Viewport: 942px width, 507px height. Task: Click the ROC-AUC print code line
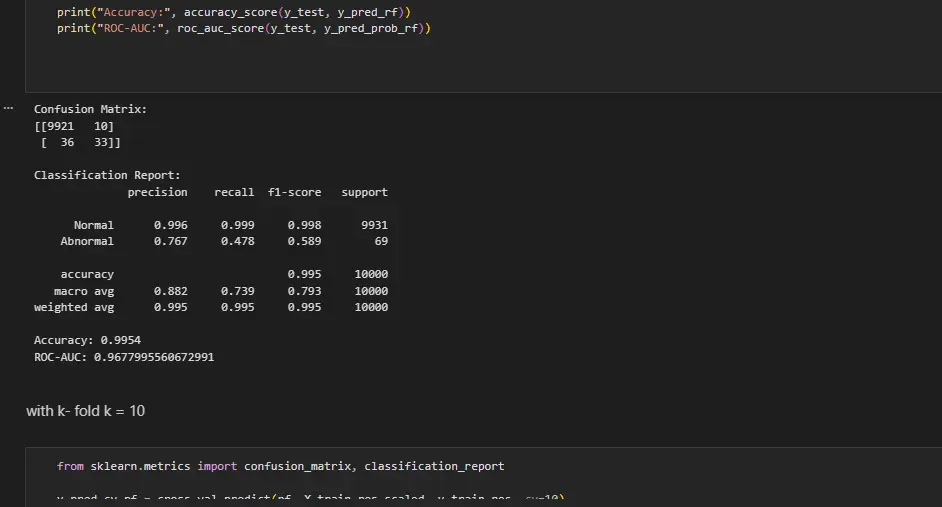point(244,28)
